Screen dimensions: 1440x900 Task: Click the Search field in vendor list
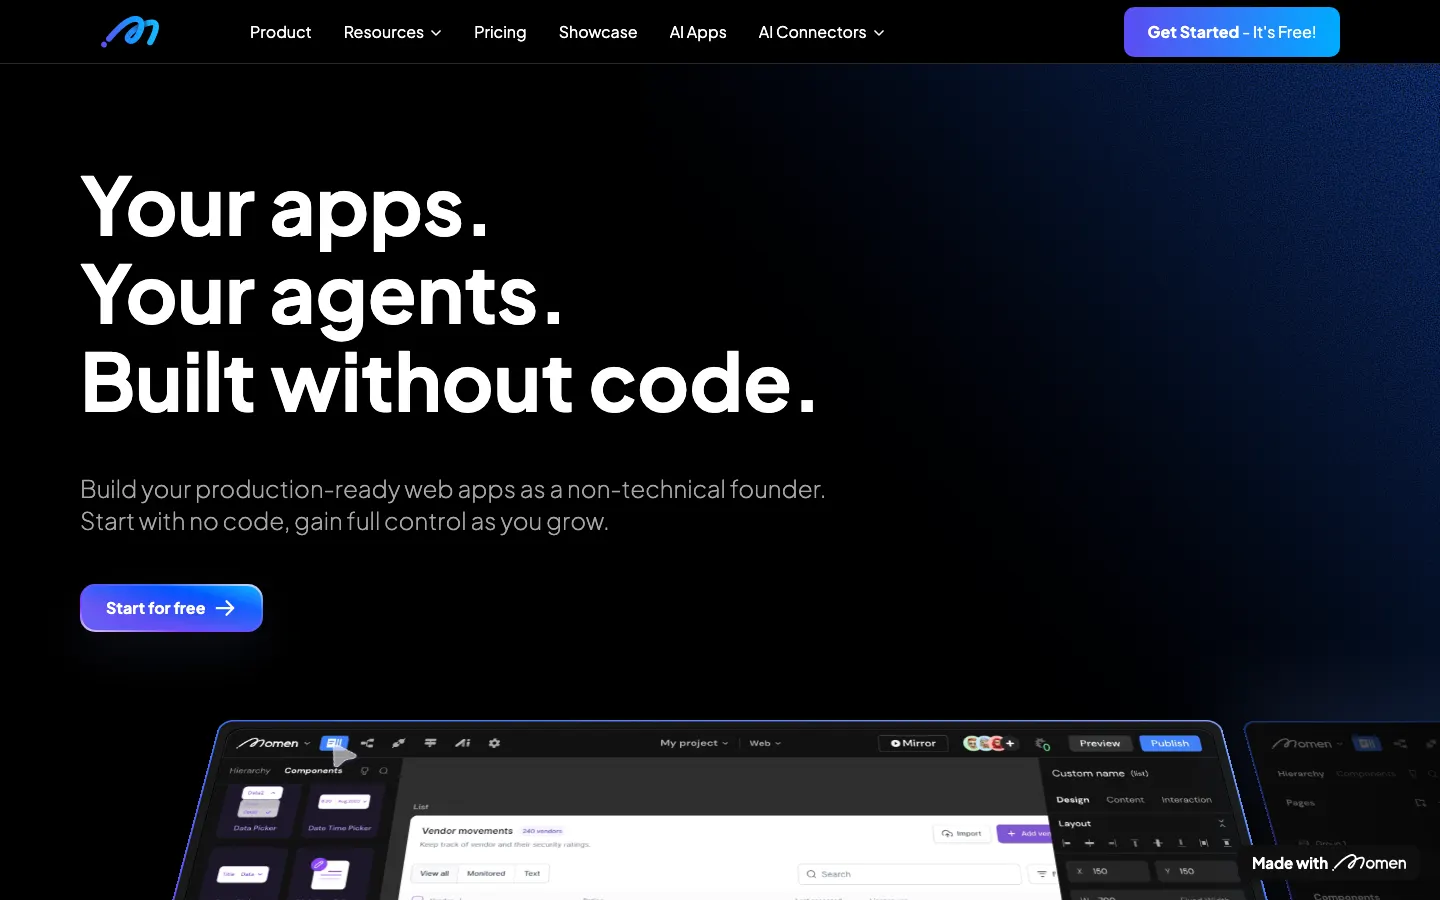910,874
